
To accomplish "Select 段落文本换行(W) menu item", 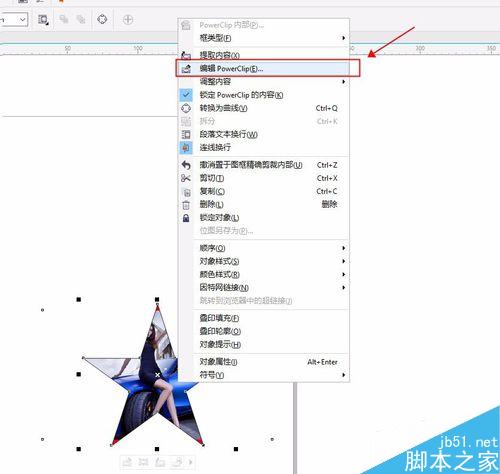I will tap(264, 134).
